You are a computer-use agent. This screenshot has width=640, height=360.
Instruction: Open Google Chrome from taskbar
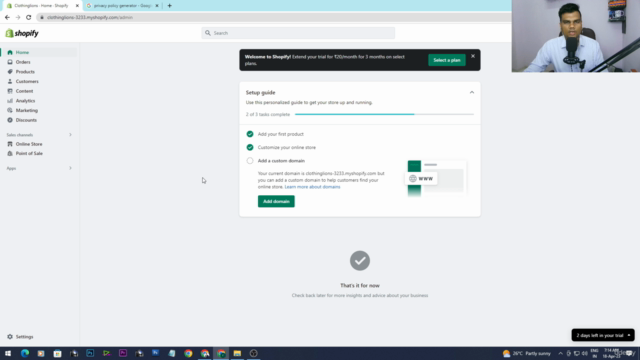pyautogui.click(x=188, y=353)
